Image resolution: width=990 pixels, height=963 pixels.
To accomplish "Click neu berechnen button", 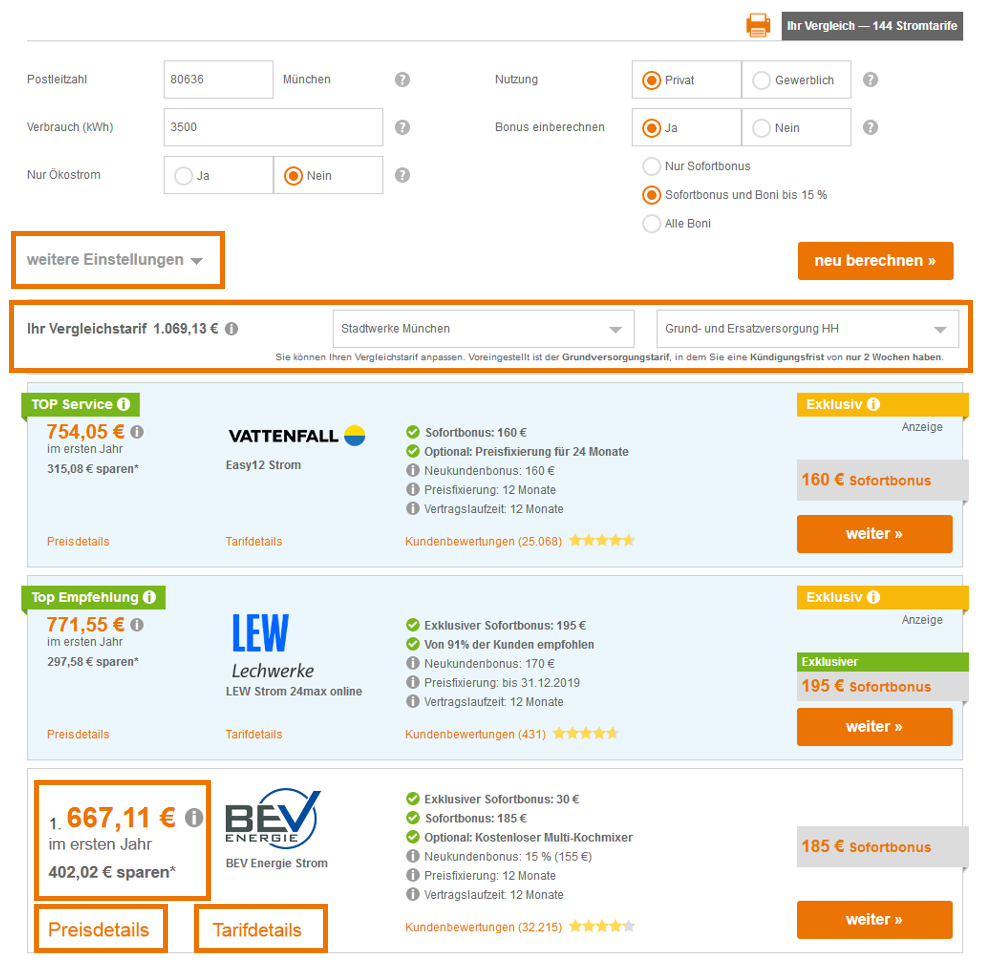I will [x=875, y=261].
